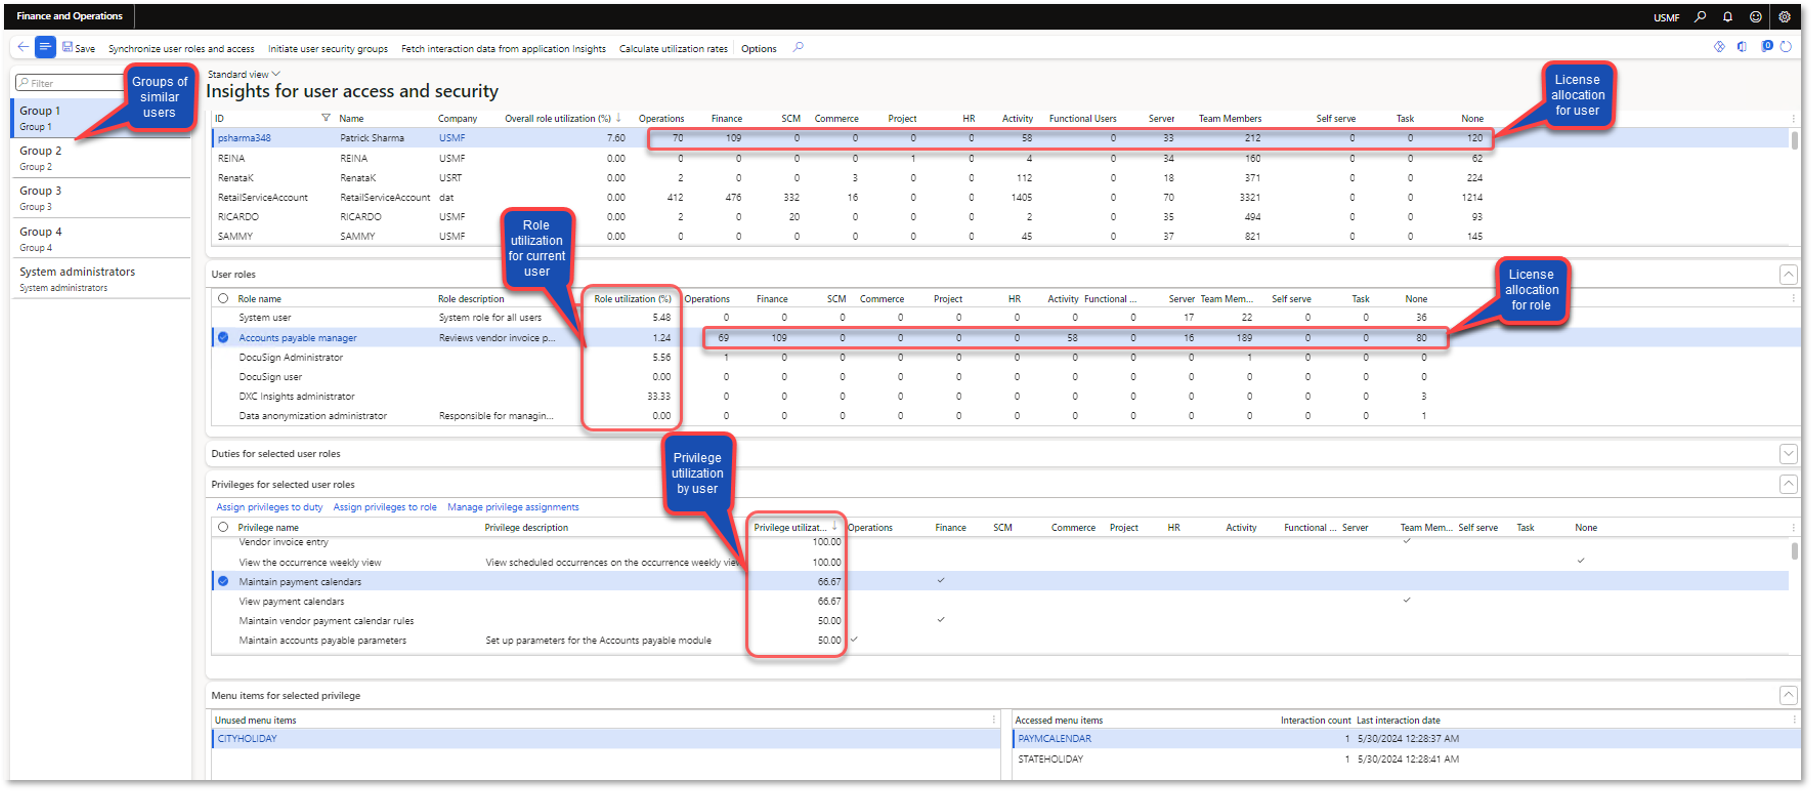Viewport: 1812px width, 791px height.
Task: Click the Role utilization (%) column header
Action: click(x=632, y=298)
